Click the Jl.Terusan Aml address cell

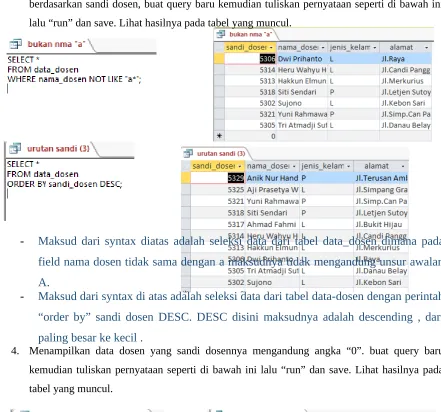click(381, 178)
